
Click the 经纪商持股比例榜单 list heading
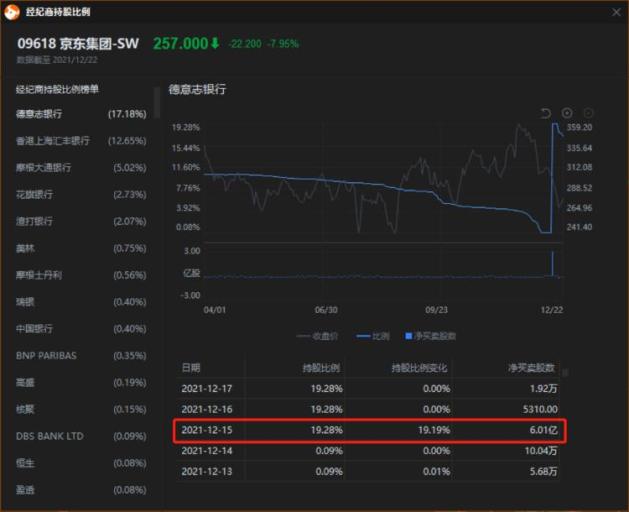[x=57, y=89]
